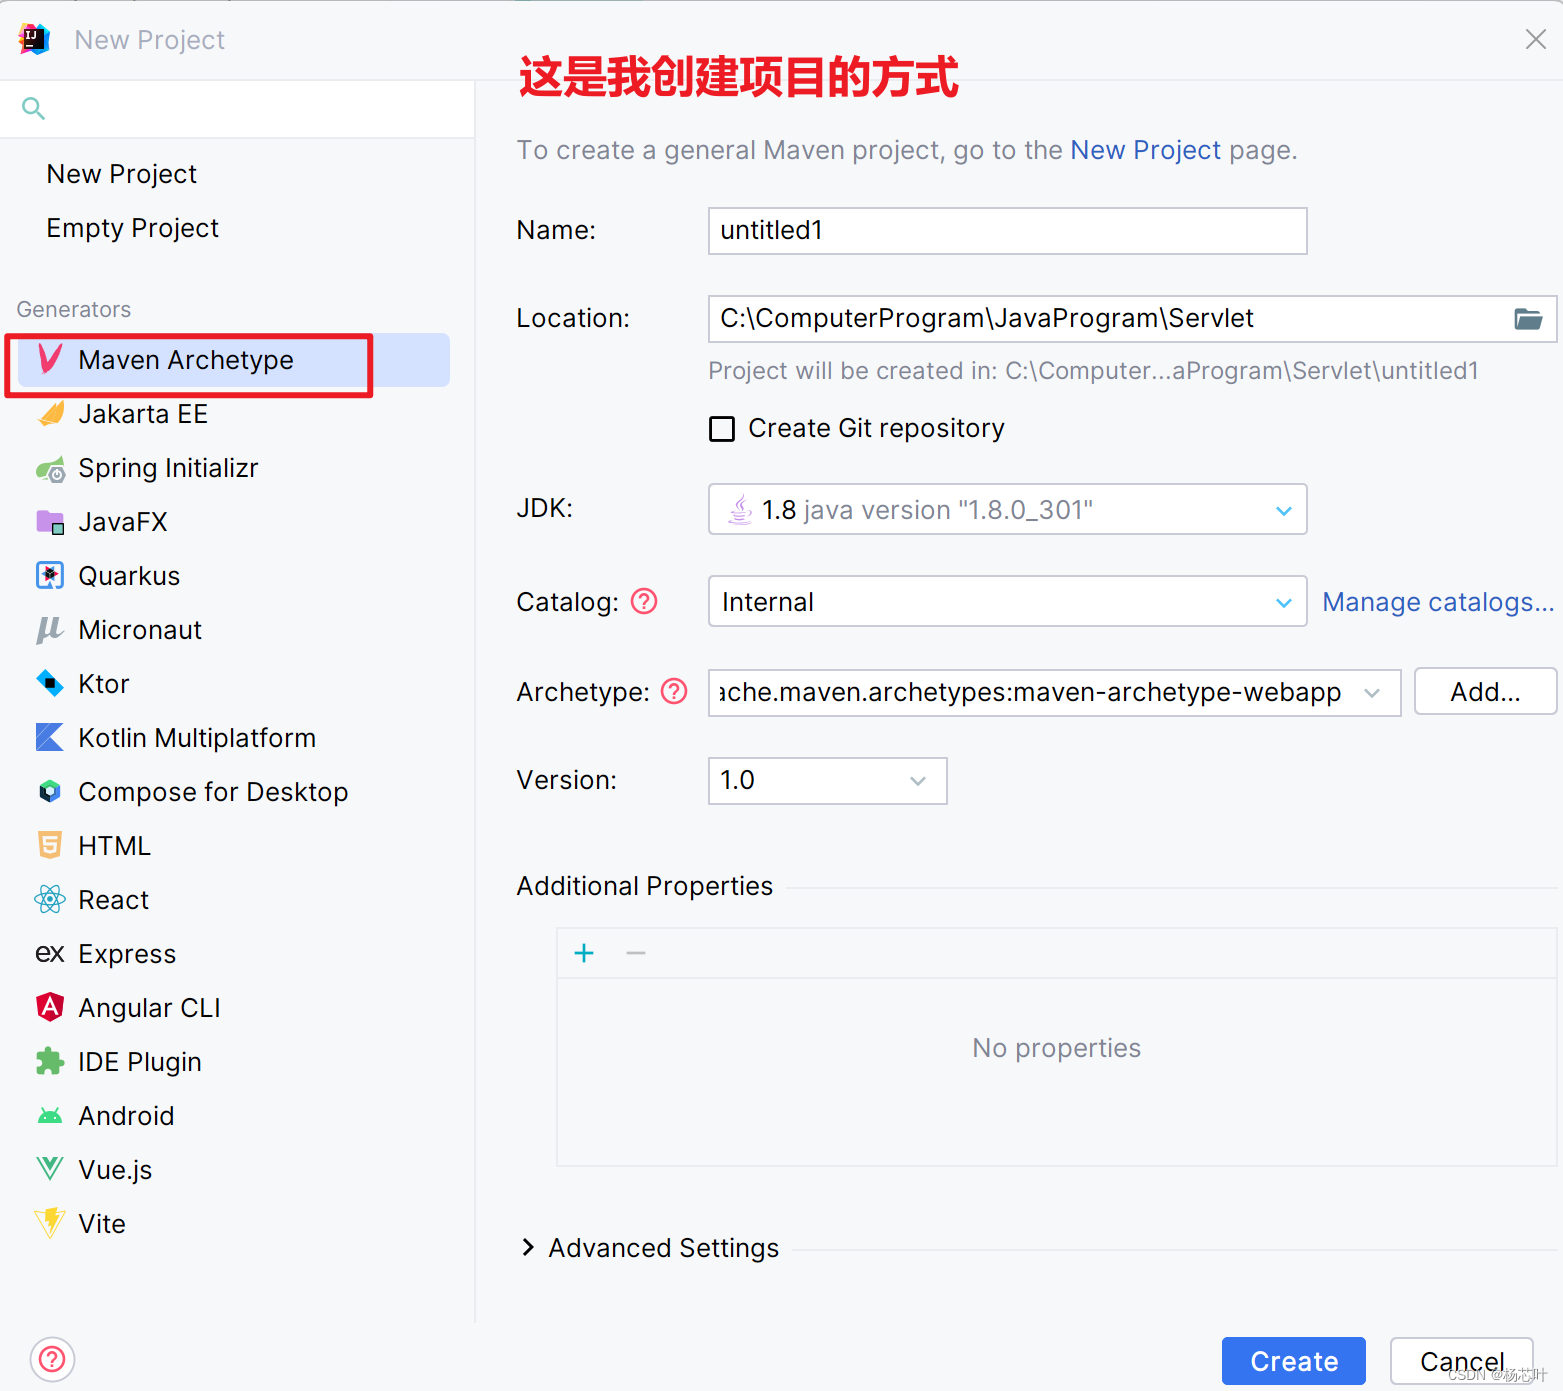Screen dimensions: 1563x1391
Task: Click the Vue.js logo icon
Action: [x=50, y=1169]
